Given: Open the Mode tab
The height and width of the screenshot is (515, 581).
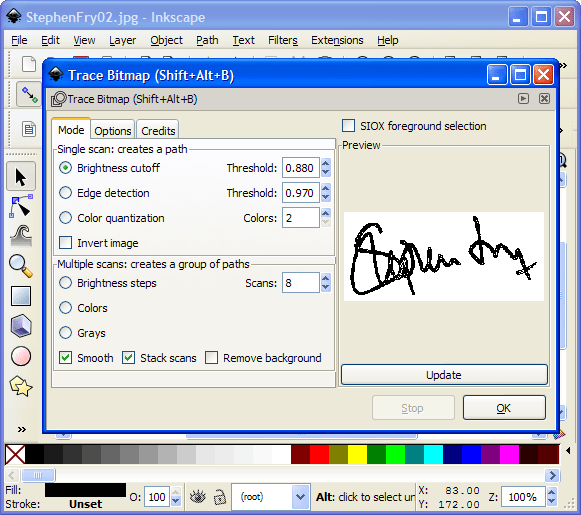Looking at the screenshot, I should tap(71, 130).
